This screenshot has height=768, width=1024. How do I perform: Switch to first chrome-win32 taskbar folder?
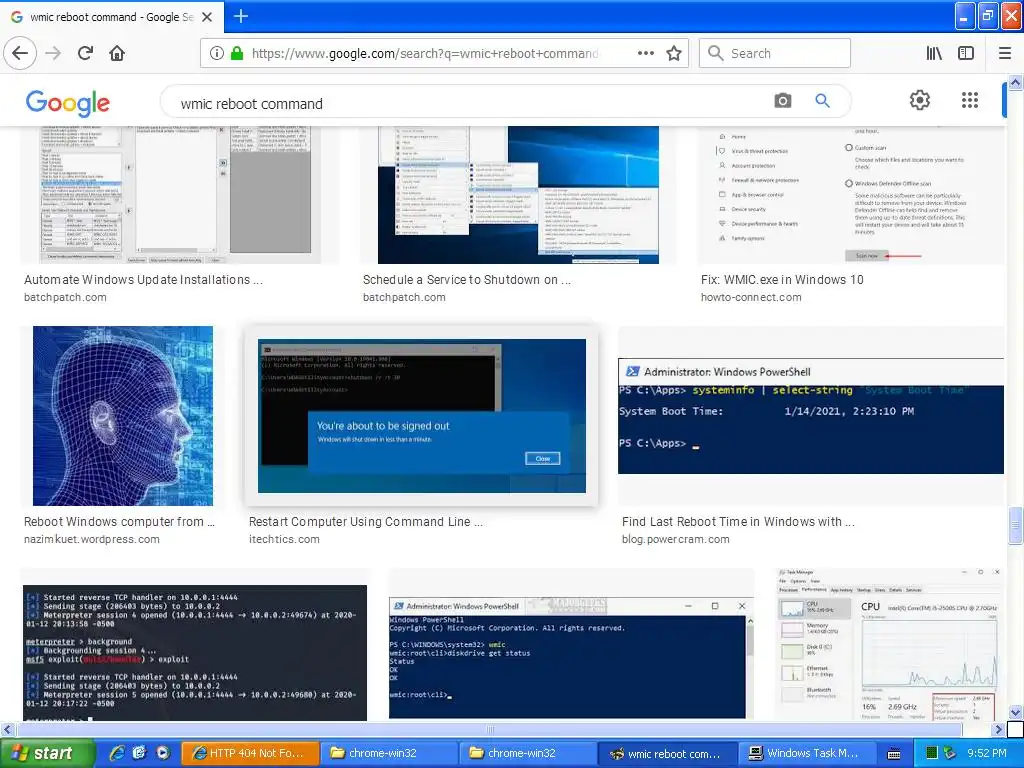click(x=389, y=753)
